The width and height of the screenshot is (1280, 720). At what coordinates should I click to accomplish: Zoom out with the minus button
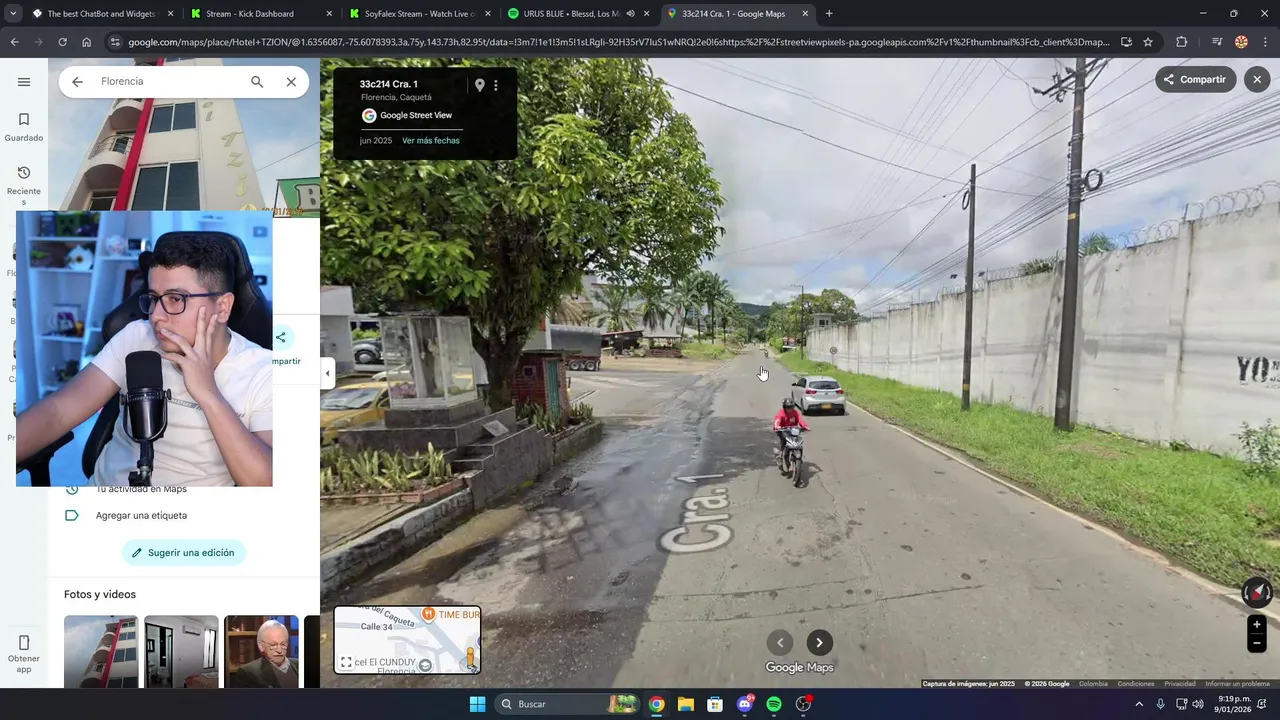[1257, 644]
